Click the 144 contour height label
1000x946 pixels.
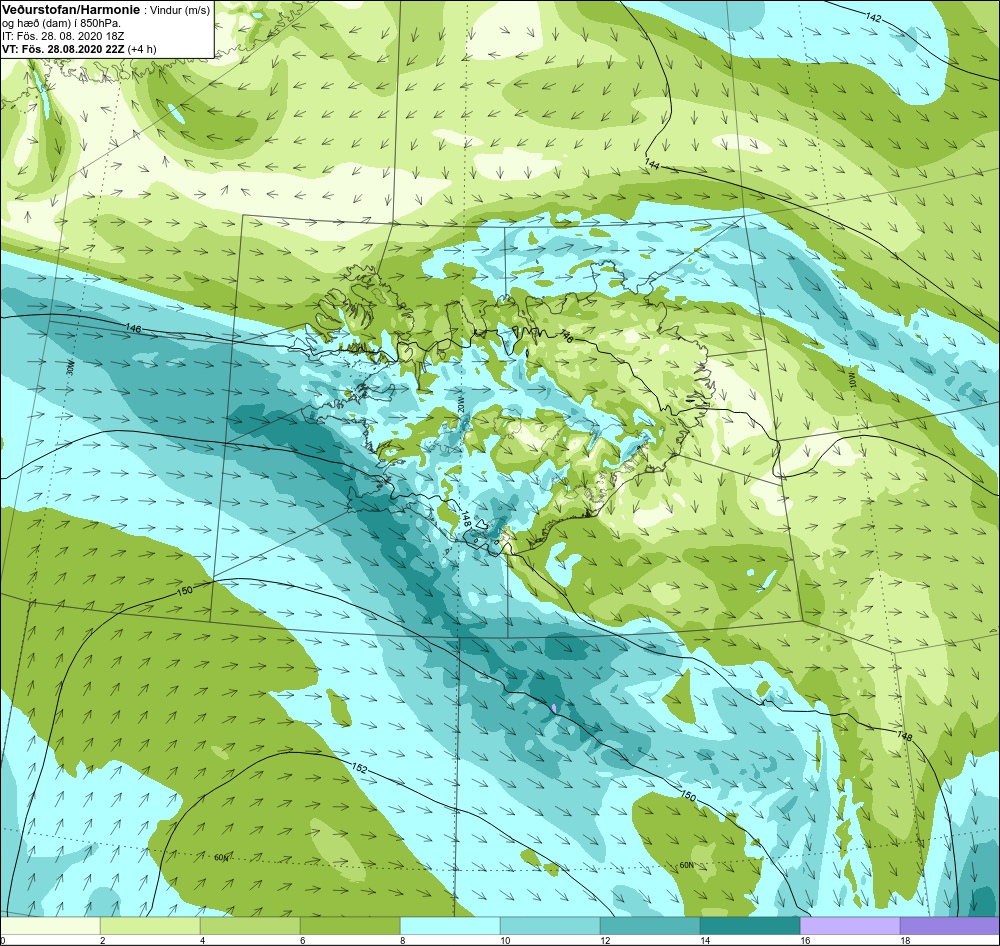click(x=651, y=164)
